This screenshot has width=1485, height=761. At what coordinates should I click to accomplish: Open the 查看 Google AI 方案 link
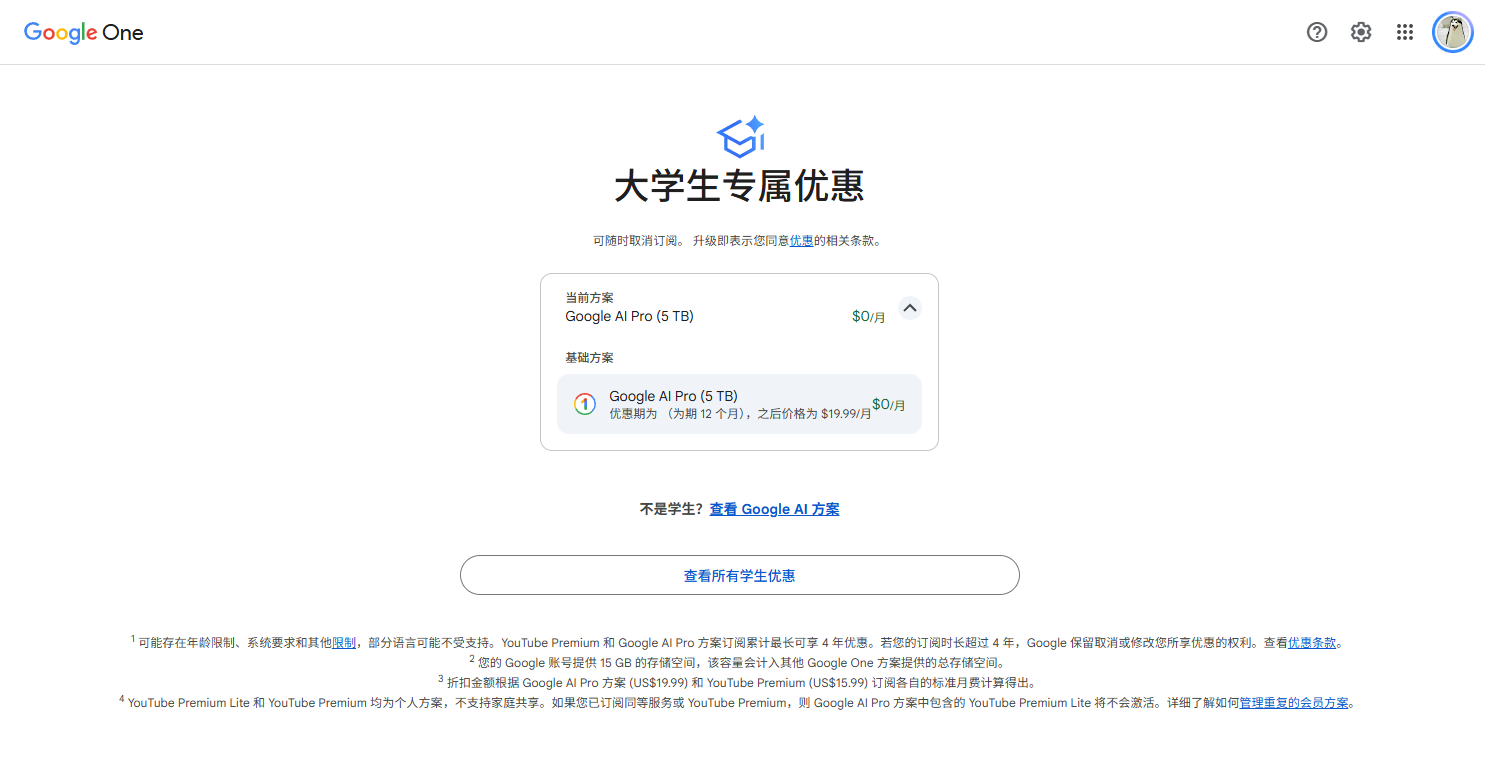pyautogui.click(x=774, y=509)
